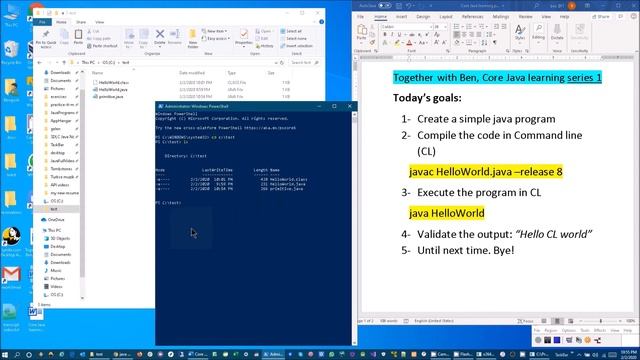This screenshot has height=360, width=640.
Task: Click Bullets list icon in Word
Action: pos(457,27)
